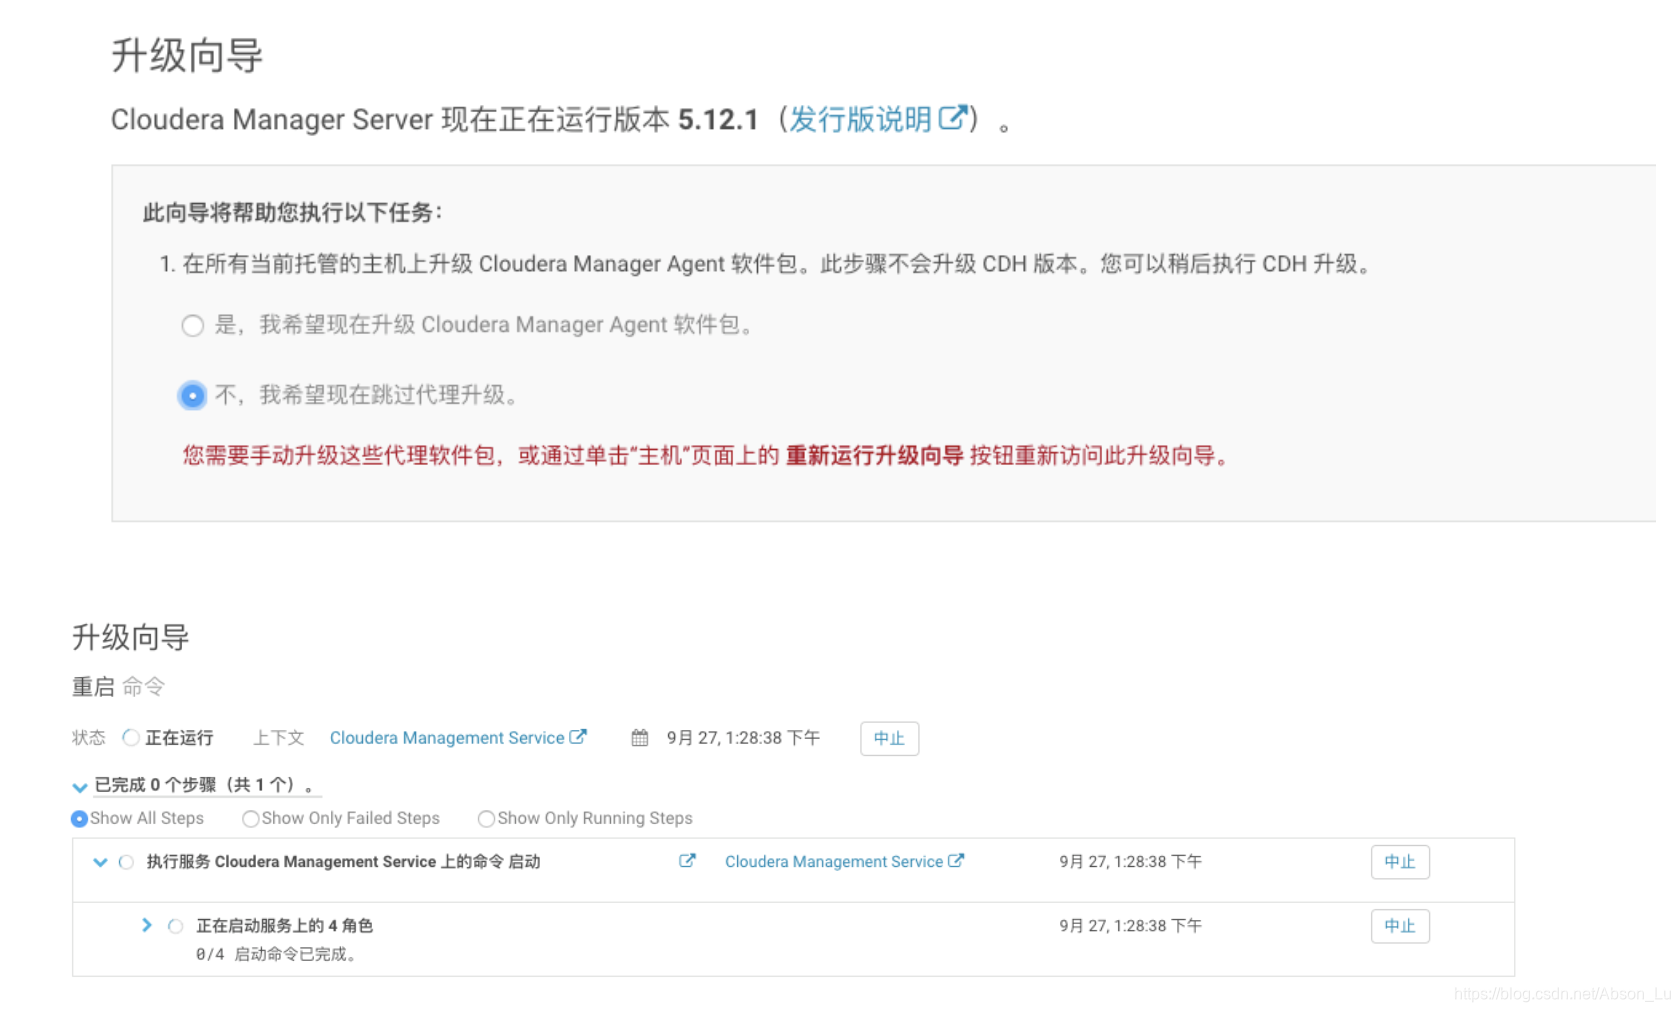Collapse the '执行服务 Cloudera Management Service' step row
Viewport: 1680px width, 1012px height.
[x=100, y=862]
